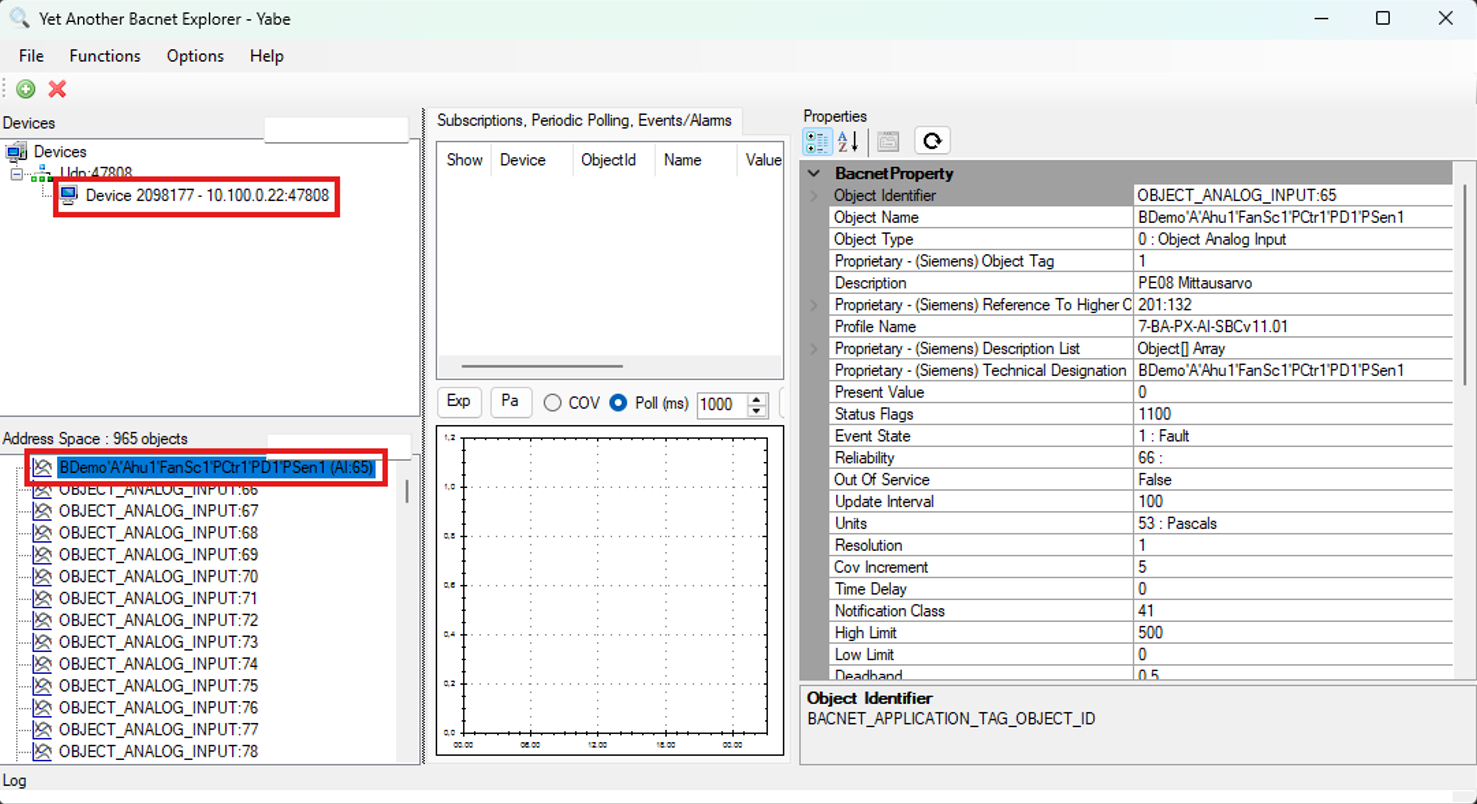
Task: Click the '0 : Object Analog Input' value
Action: [x=1212, y=239]
